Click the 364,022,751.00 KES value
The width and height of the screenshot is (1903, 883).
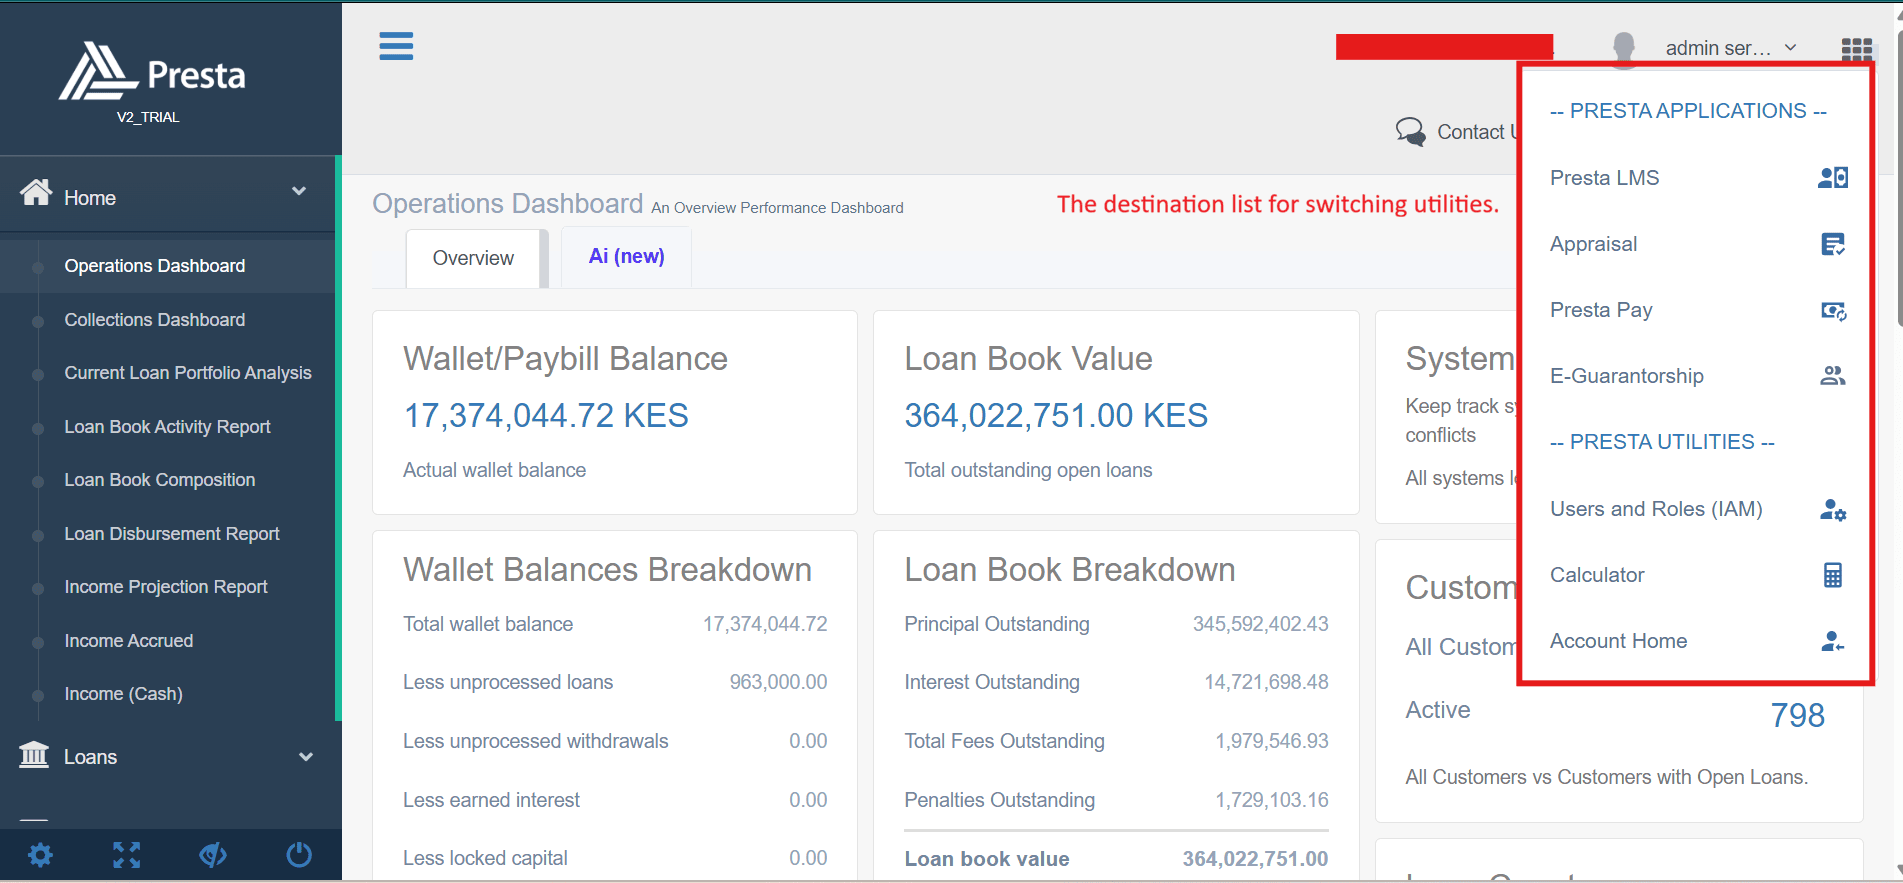coord(1056,415)
